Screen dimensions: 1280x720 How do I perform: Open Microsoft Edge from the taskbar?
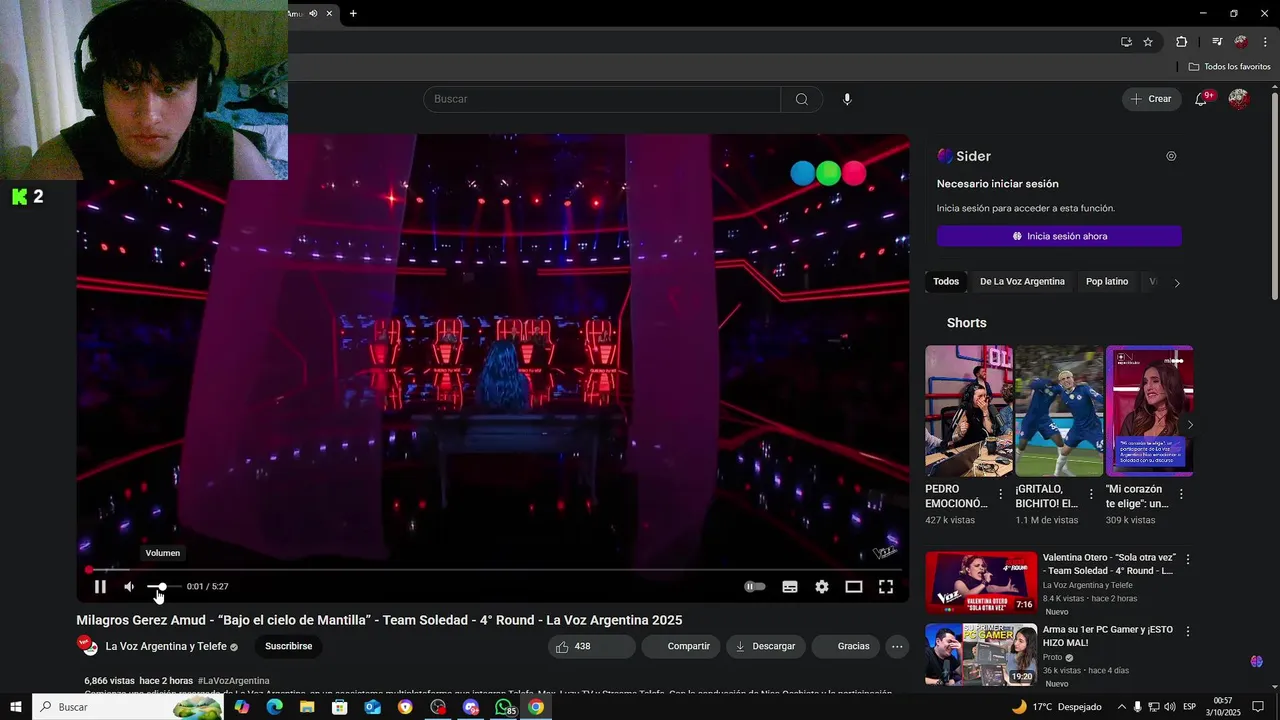point(274,707)
